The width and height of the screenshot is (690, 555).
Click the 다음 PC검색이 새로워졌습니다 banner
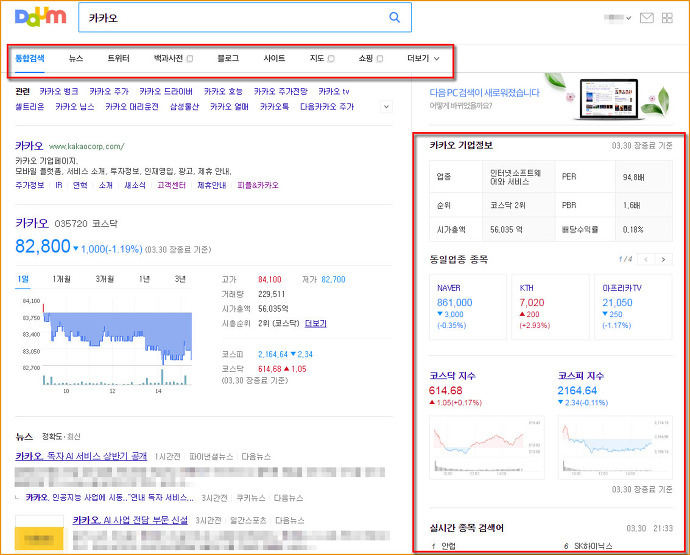coord(550,98)
